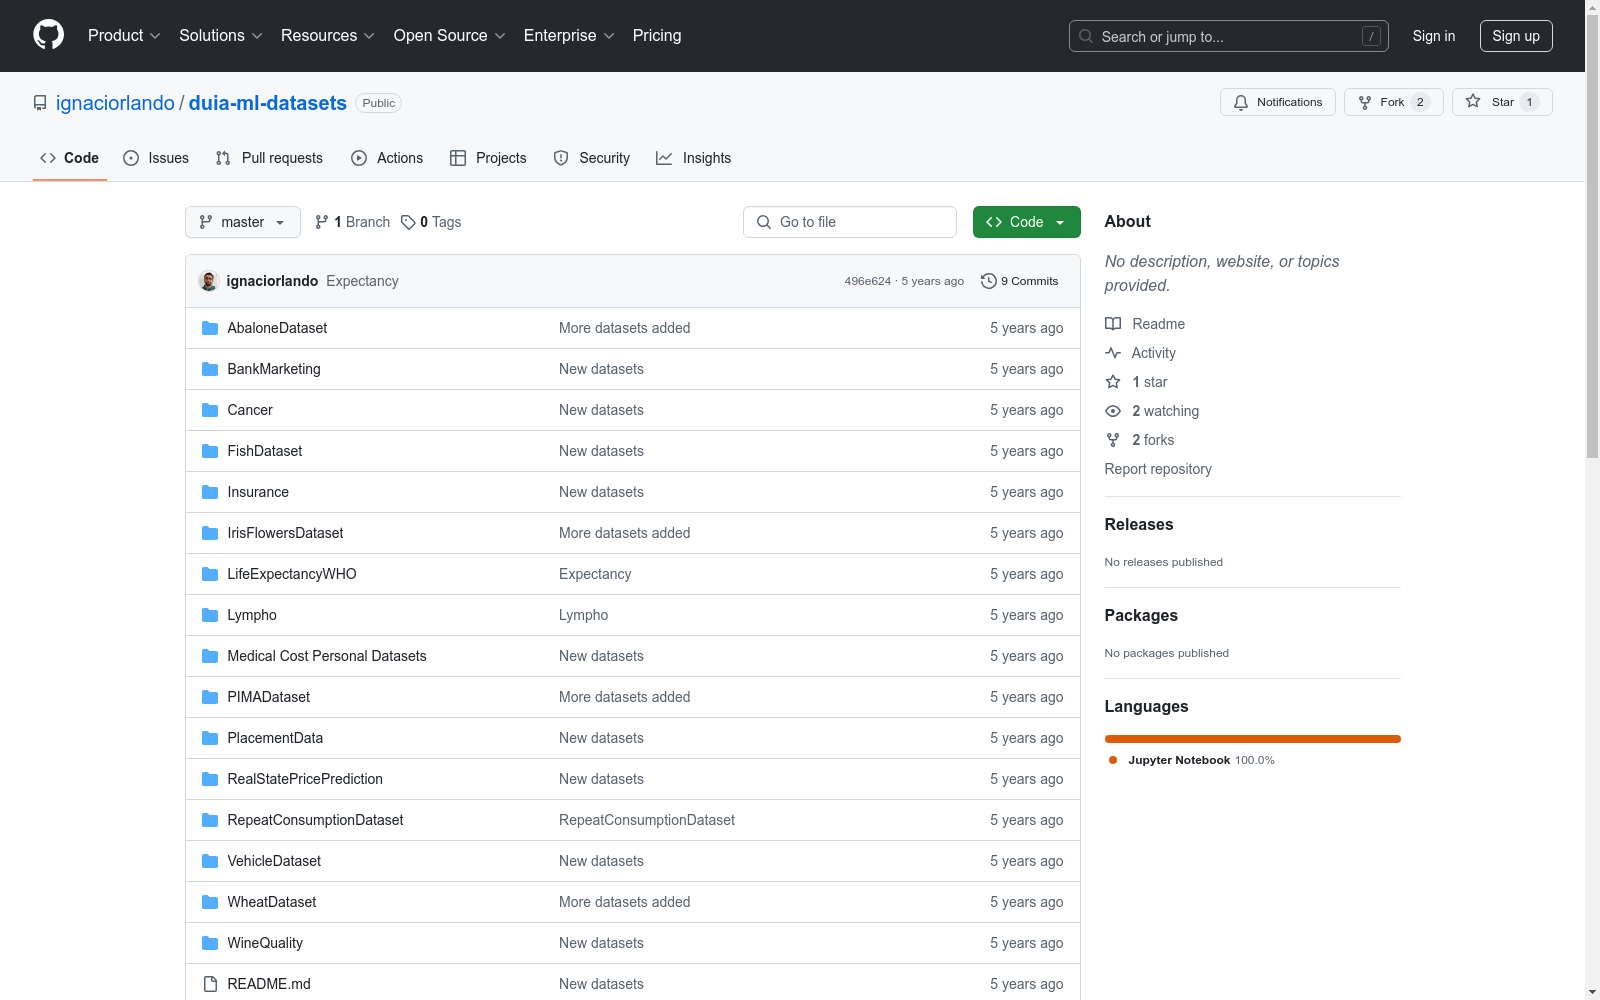Open the Enterprise dropdown

point(569,35)
